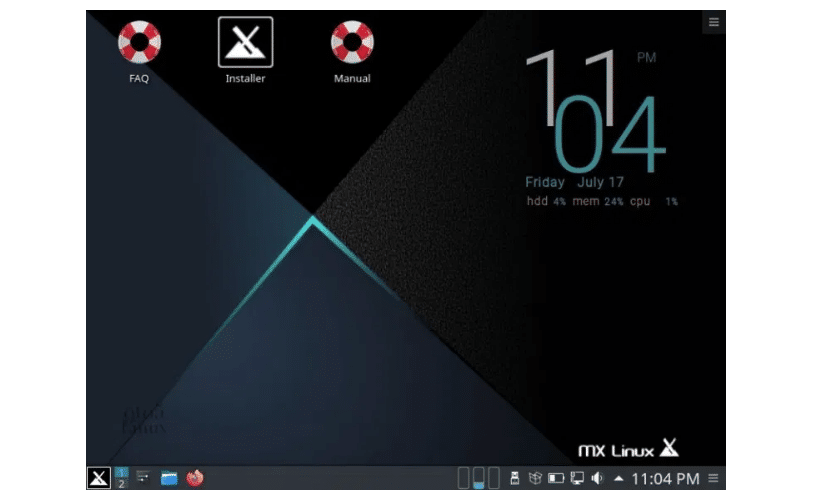Open panel options hamburger at taskbar end

713,479
